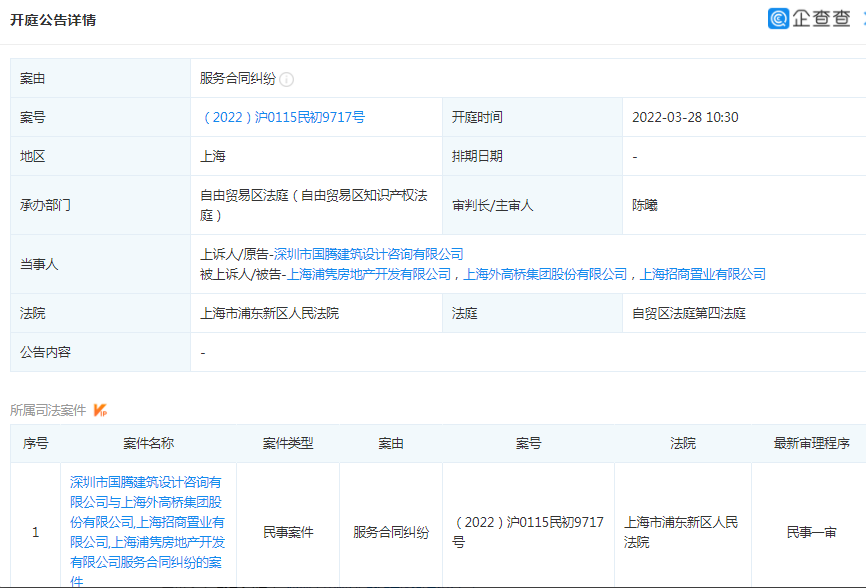This screenshot has width=866, height=588.
Task: Click the 案件类型 column header
Action: 288,443
